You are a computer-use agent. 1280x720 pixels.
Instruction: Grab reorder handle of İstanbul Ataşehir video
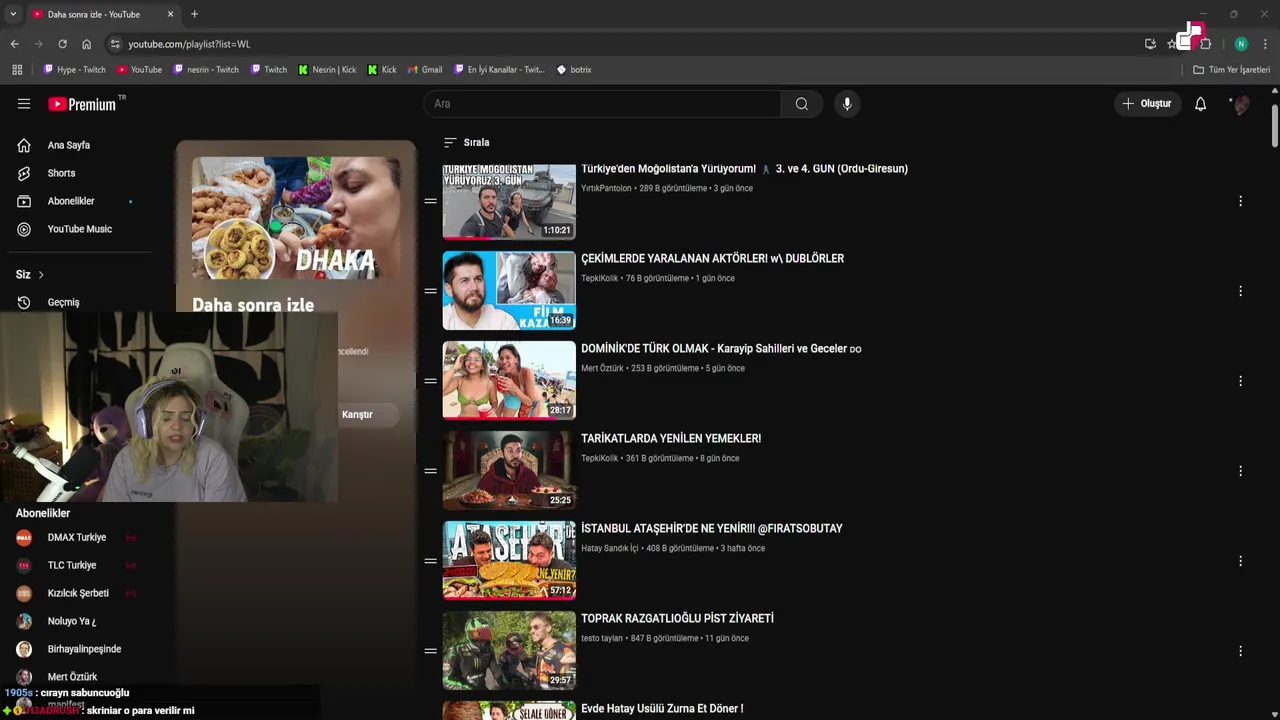point(430,561)
